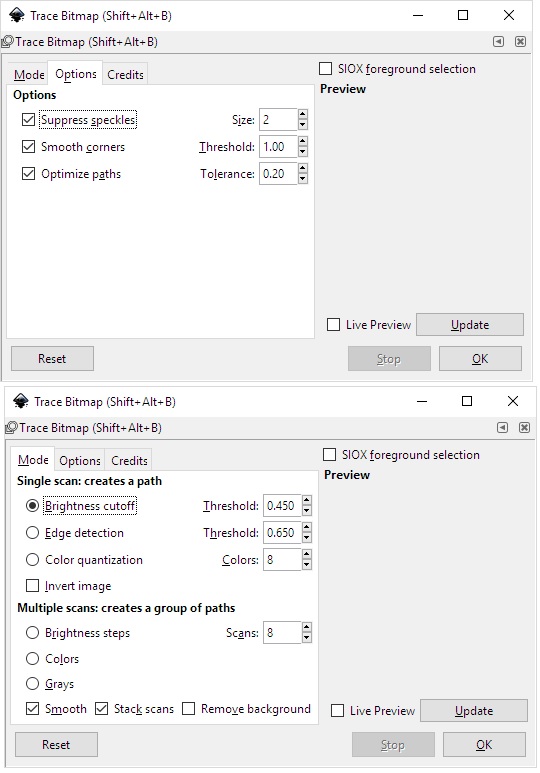
Task: Open Credits tab in top window
Action: 125,74
